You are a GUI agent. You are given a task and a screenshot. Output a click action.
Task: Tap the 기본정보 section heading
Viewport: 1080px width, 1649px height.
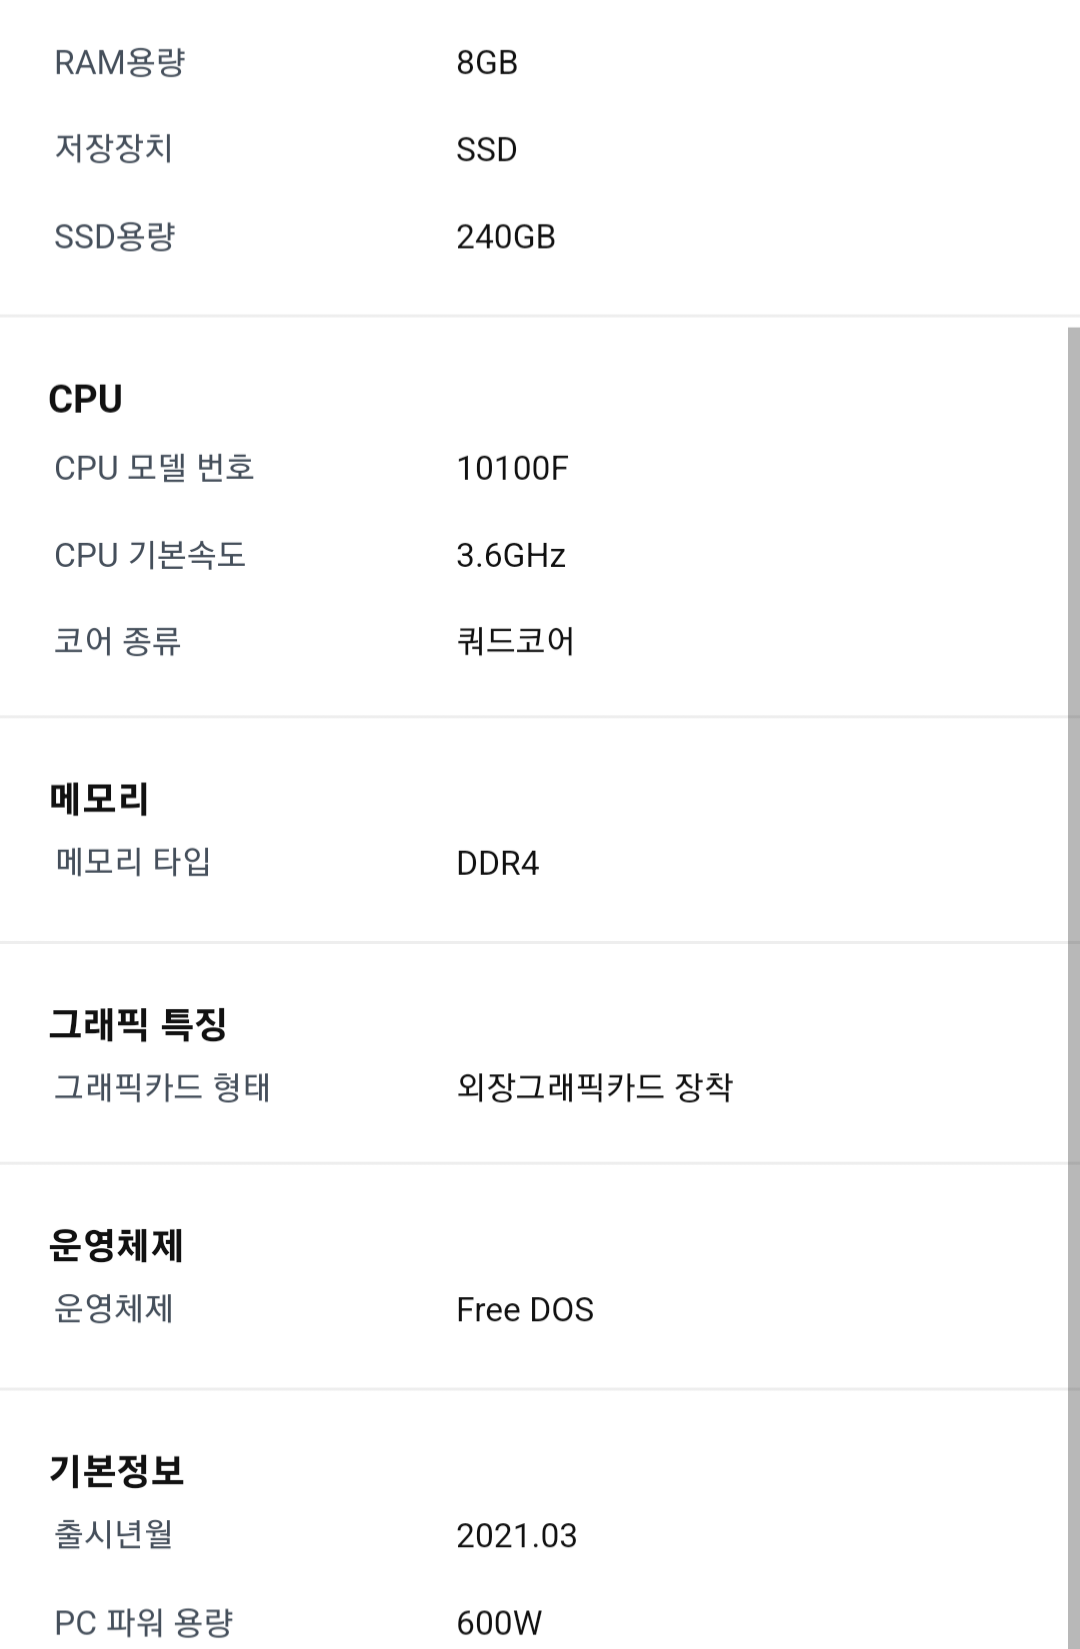[116, 1471]
